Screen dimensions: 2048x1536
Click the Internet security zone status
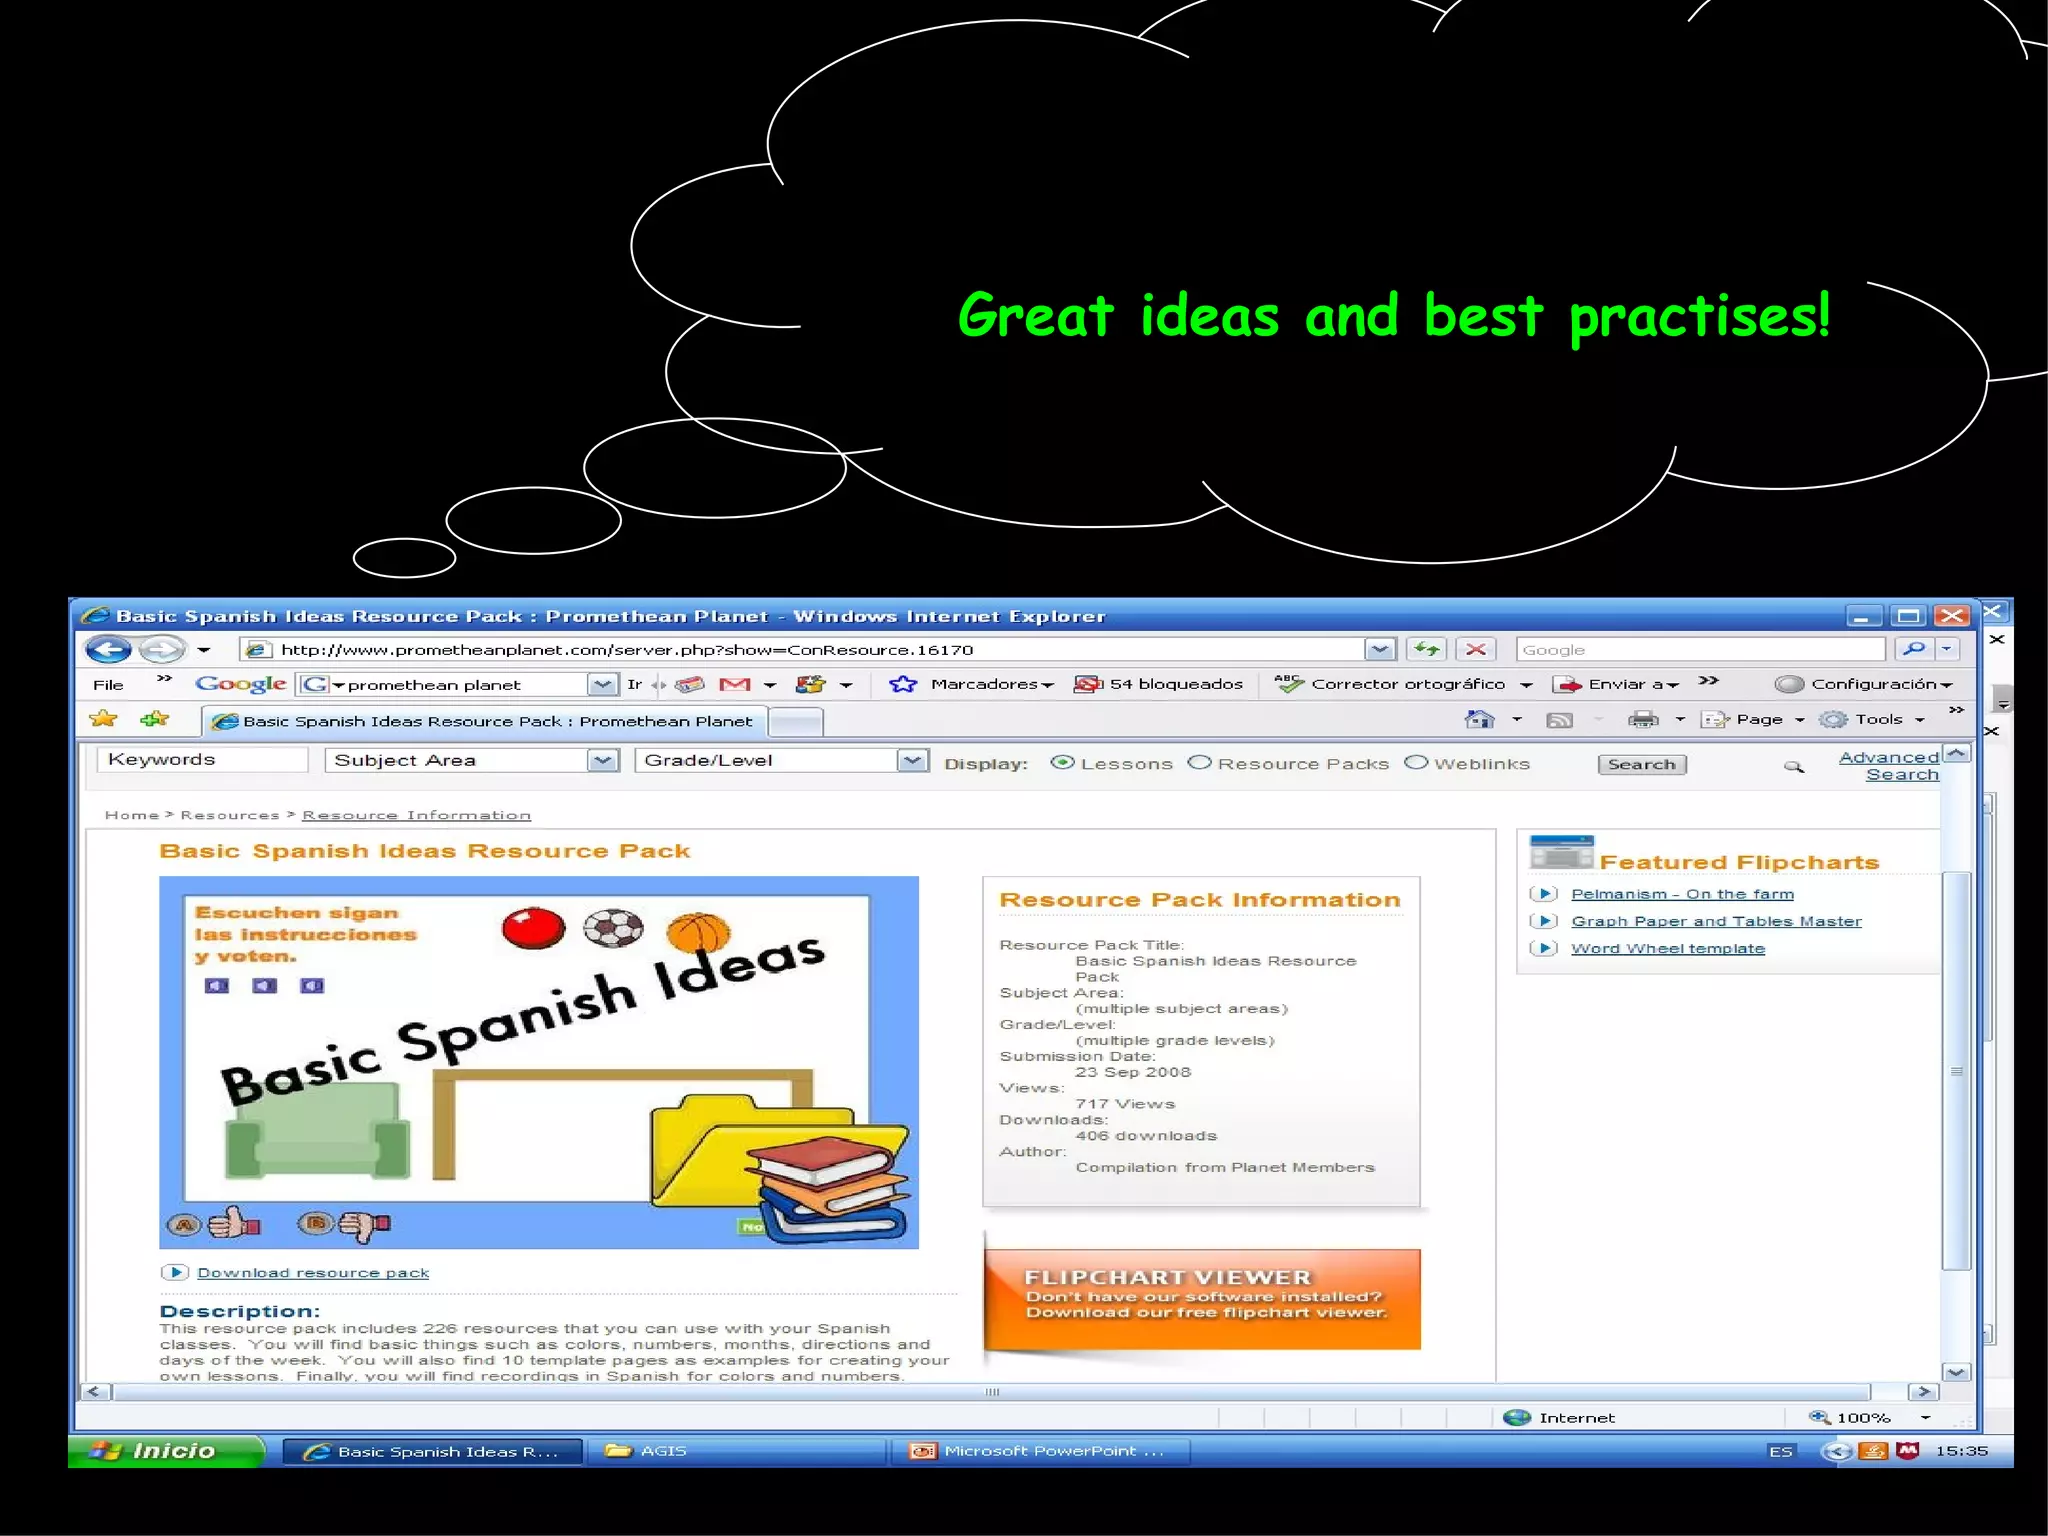(x=1560, y=1417)
